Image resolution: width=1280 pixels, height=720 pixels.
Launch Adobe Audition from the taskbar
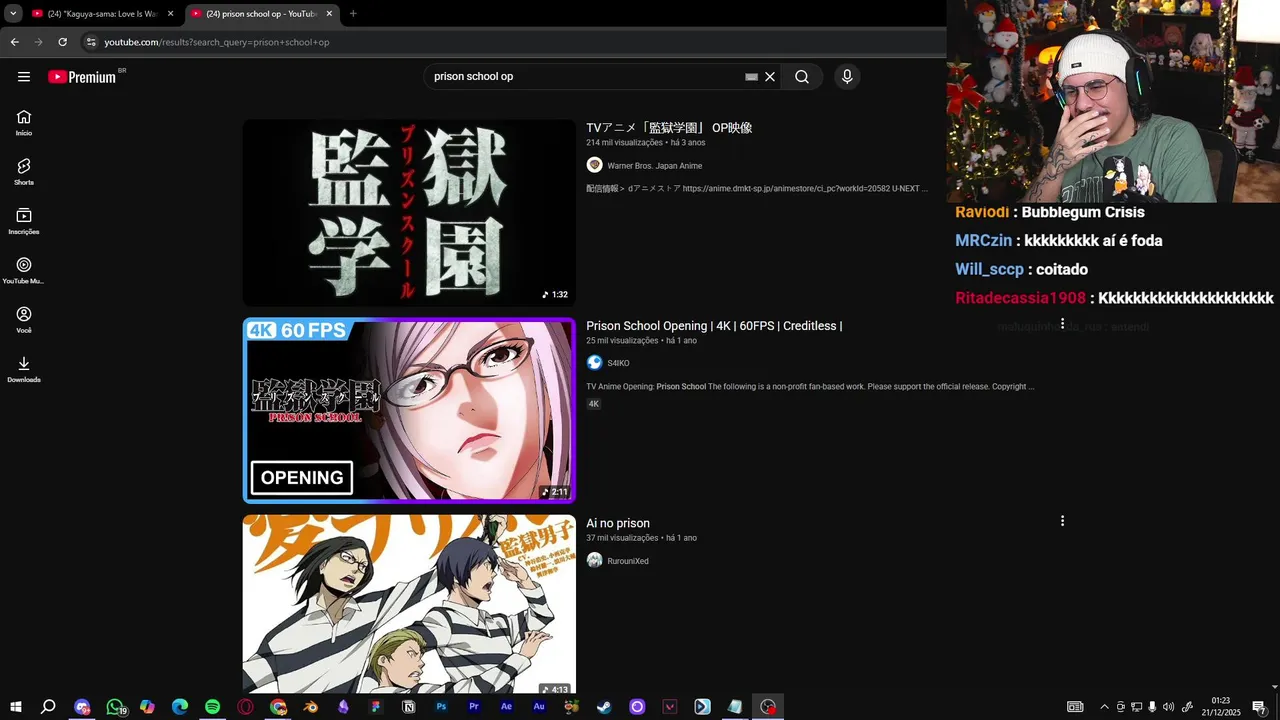click(x=539, y=707)
